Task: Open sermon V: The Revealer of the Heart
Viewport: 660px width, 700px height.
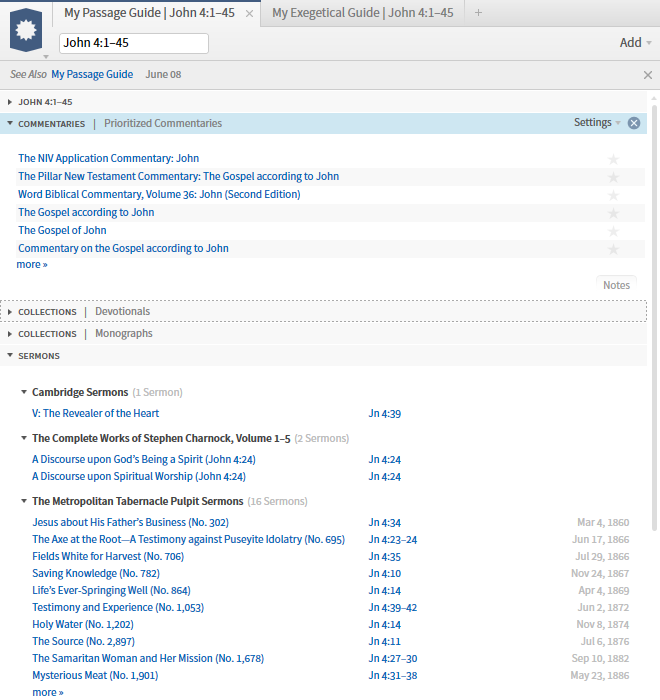Action: click(x=96, y=413)
